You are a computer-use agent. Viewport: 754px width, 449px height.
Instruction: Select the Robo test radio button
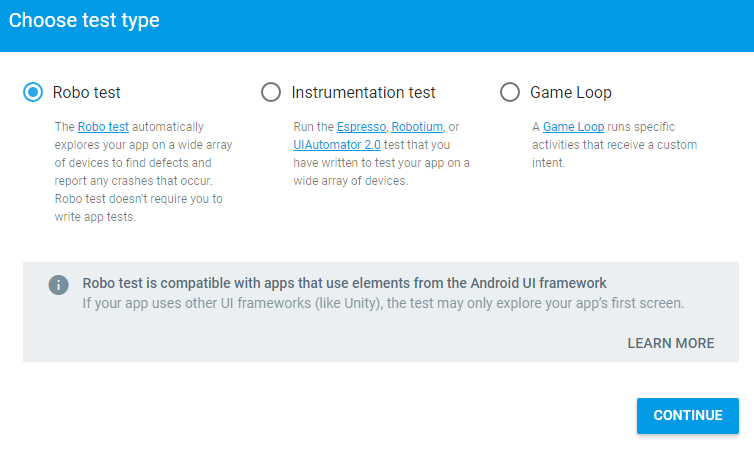[33, 92]
